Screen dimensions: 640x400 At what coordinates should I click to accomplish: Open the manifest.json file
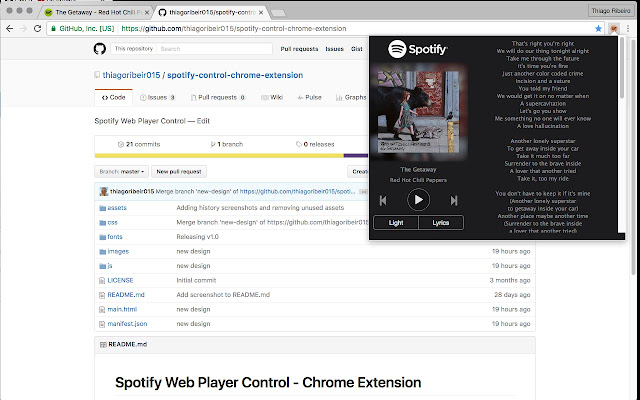pyautogui.click(x=127, y=324)
